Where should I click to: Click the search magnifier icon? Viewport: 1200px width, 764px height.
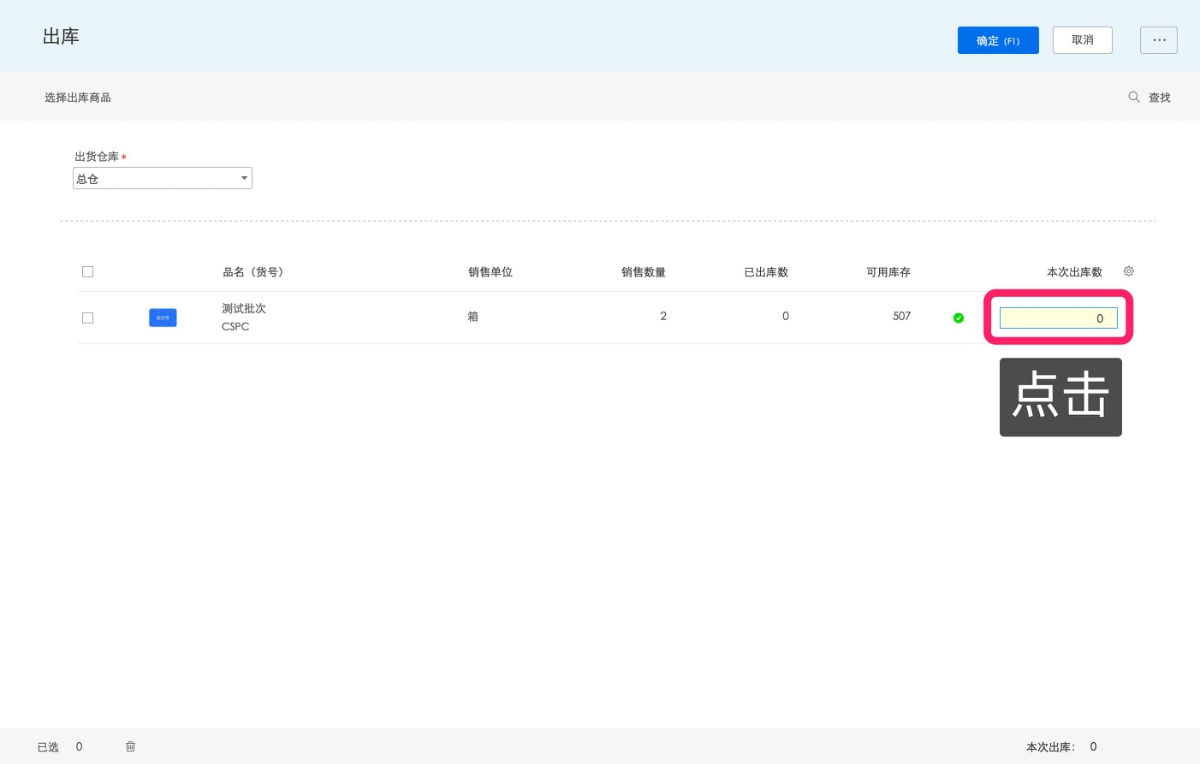click(x=1134, y=97)
